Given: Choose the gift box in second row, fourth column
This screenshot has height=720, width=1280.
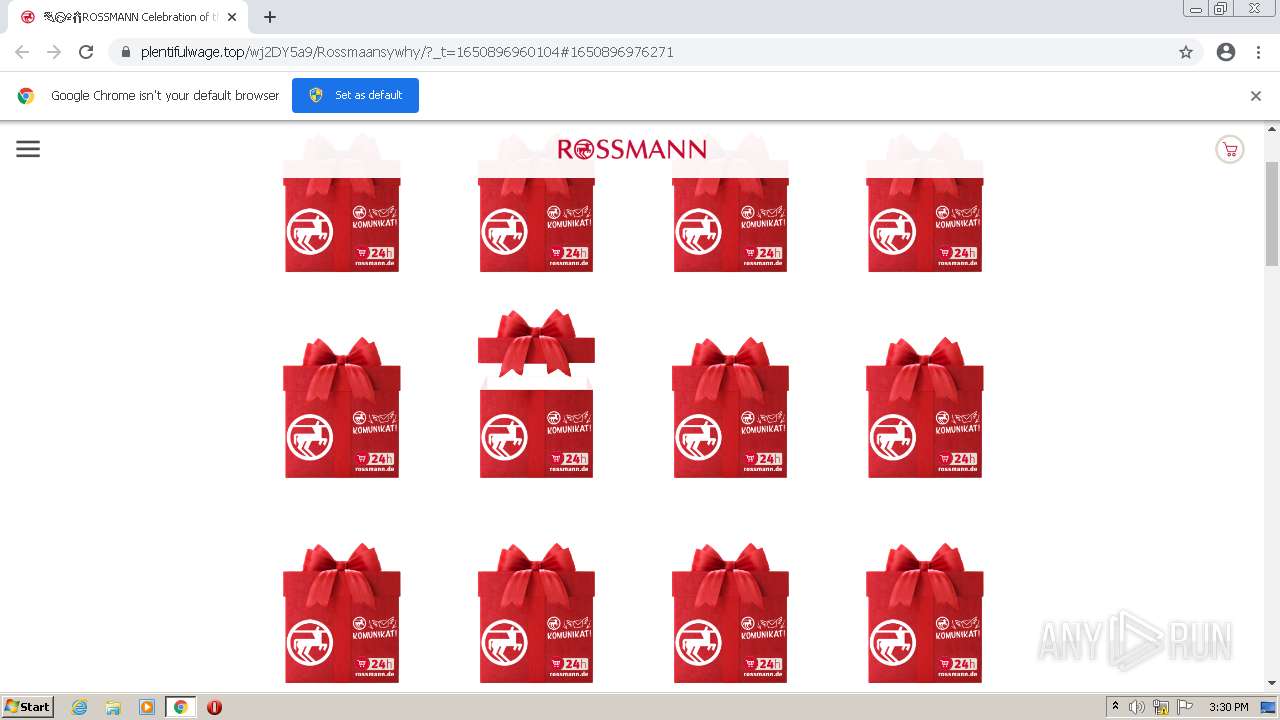Looking at the screenshot, I should pyautogui.click(x=924, y=408).
